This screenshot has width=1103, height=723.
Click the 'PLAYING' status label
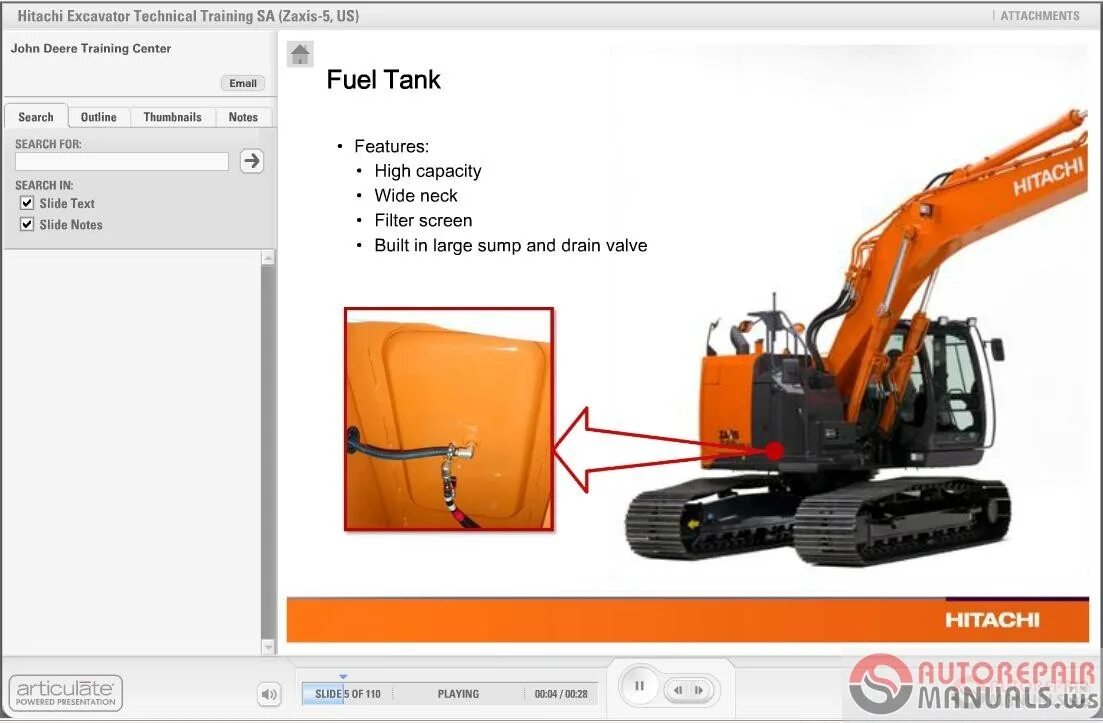tap(458, 694)
